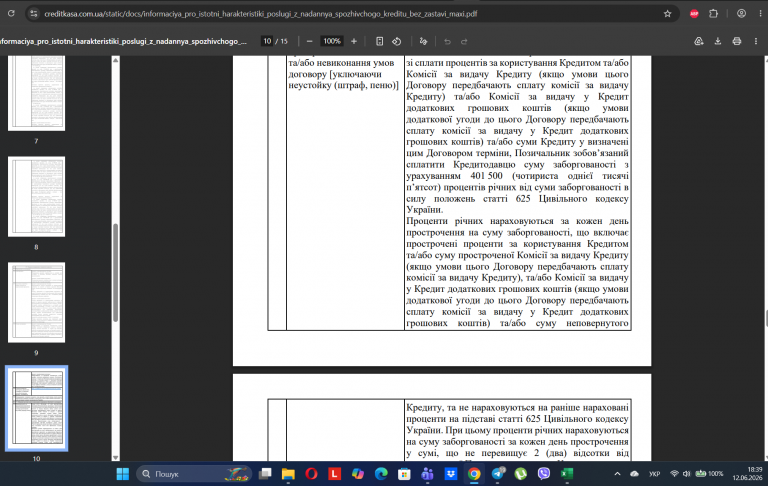Open Viber from the taskbar
Screen dimensions: 768x486
[544, 474]
